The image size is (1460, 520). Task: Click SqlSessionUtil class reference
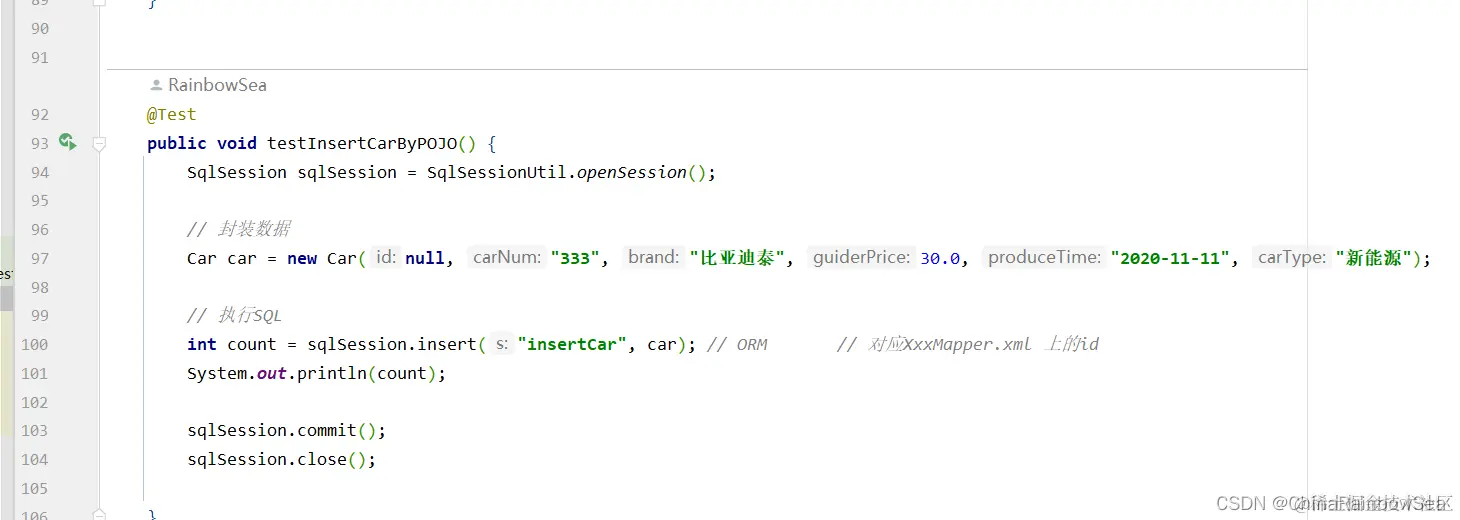(x=496, y=172)
